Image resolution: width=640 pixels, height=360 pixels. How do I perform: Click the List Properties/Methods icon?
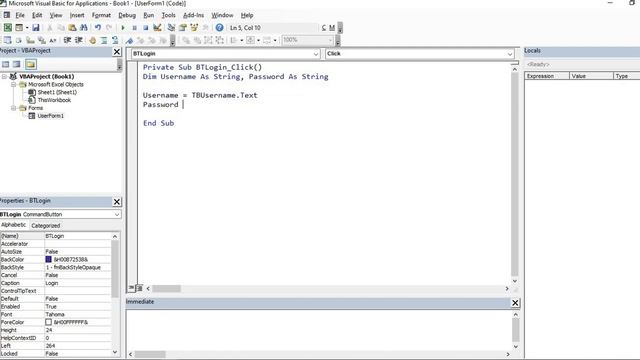pyautogui.click(x=7, y=40)
